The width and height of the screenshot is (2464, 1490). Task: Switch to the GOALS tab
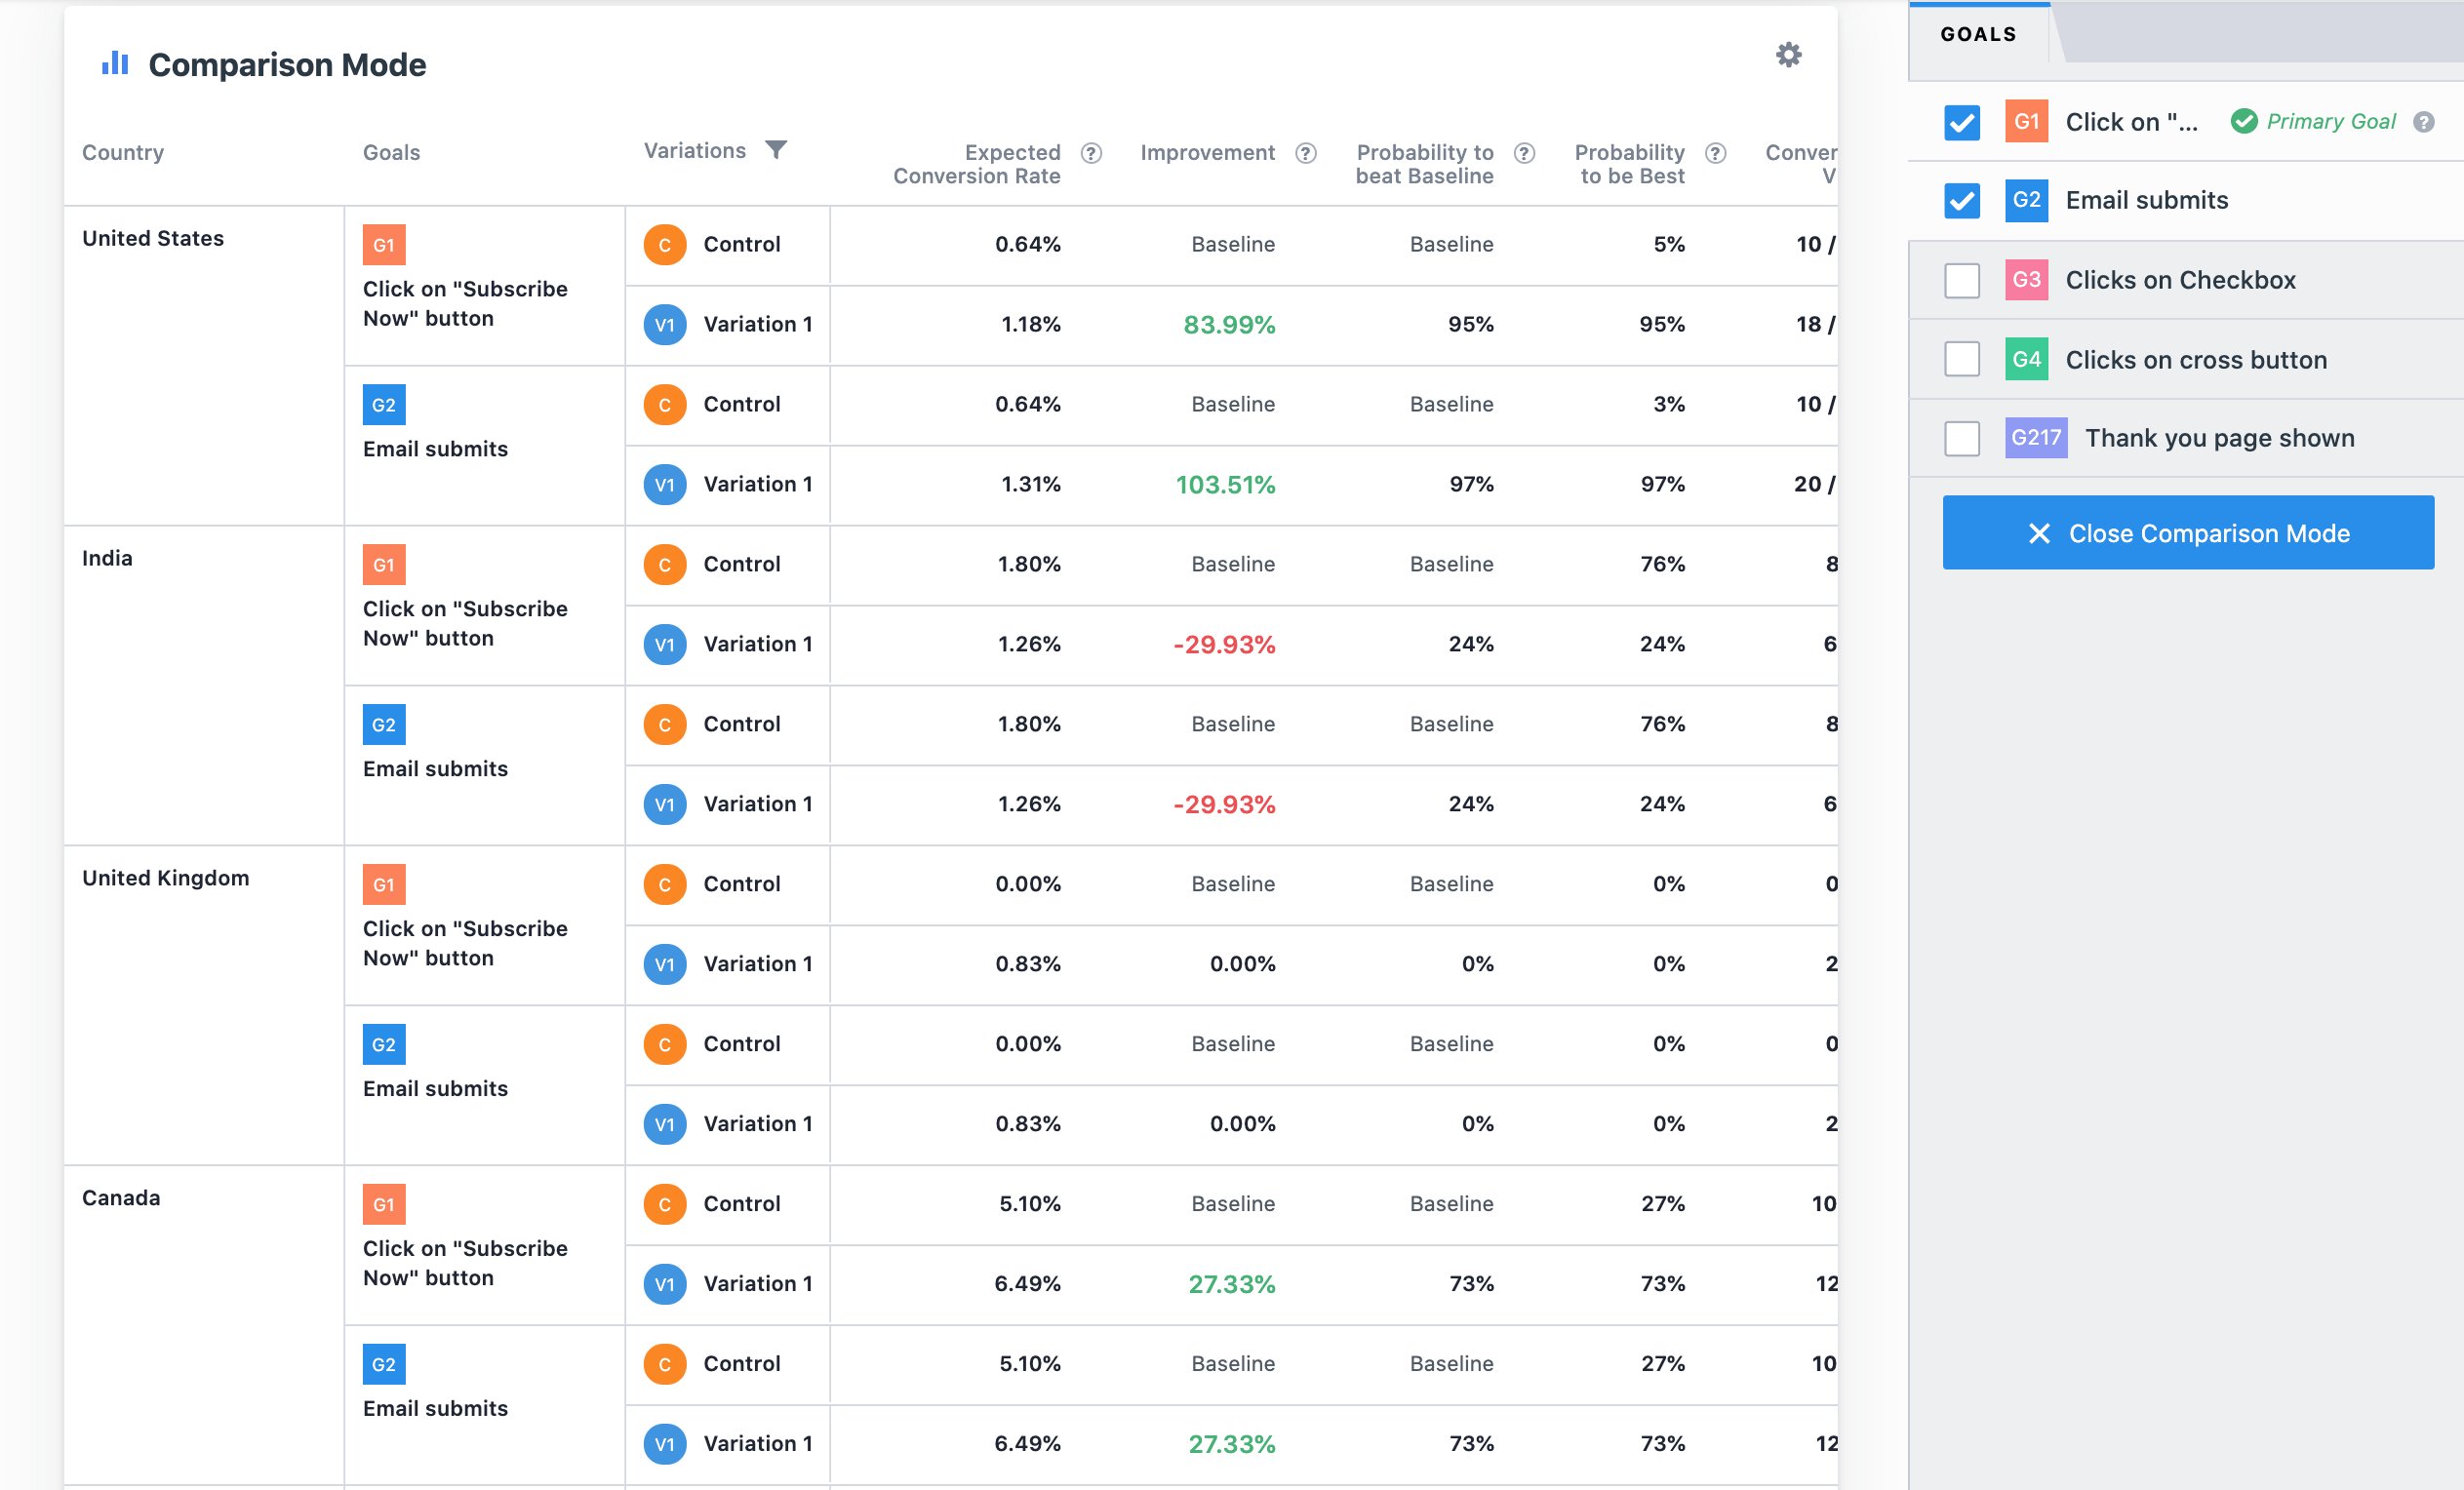pyautogui.click(x=1978, y=34)
